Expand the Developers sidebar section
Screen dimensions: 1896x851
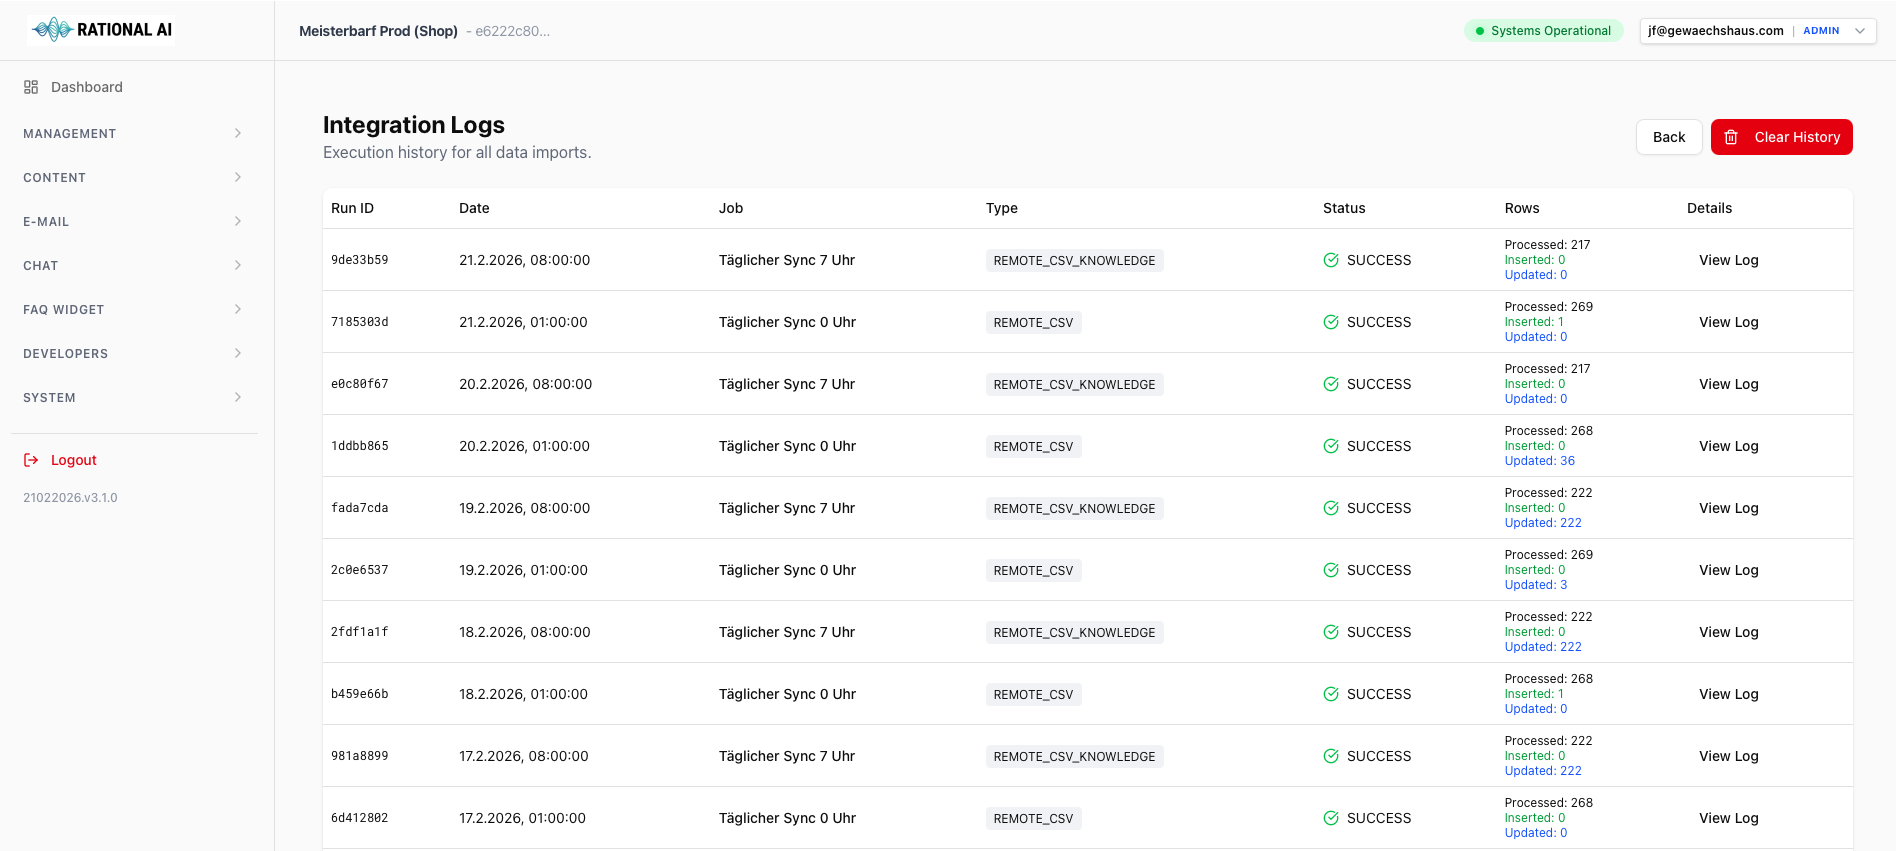coord(132,353)
